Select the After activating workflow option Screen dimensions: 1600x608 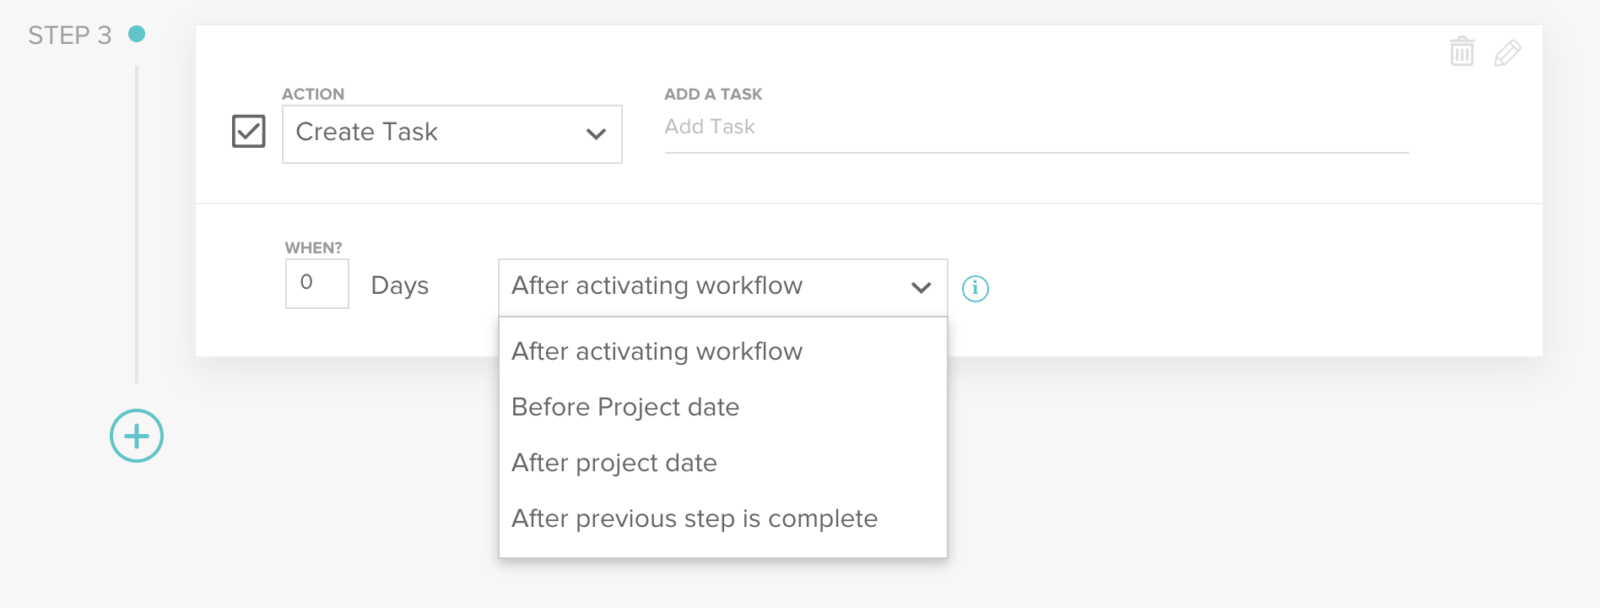pyautogui.click(x=657, y=351)
